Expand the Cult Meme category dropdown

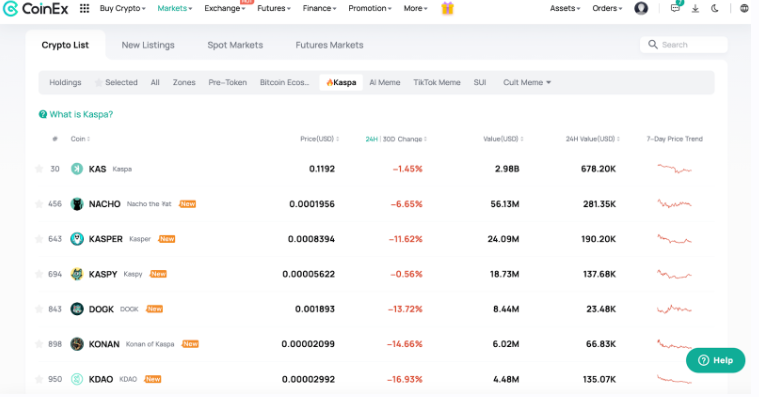point(527,82)
